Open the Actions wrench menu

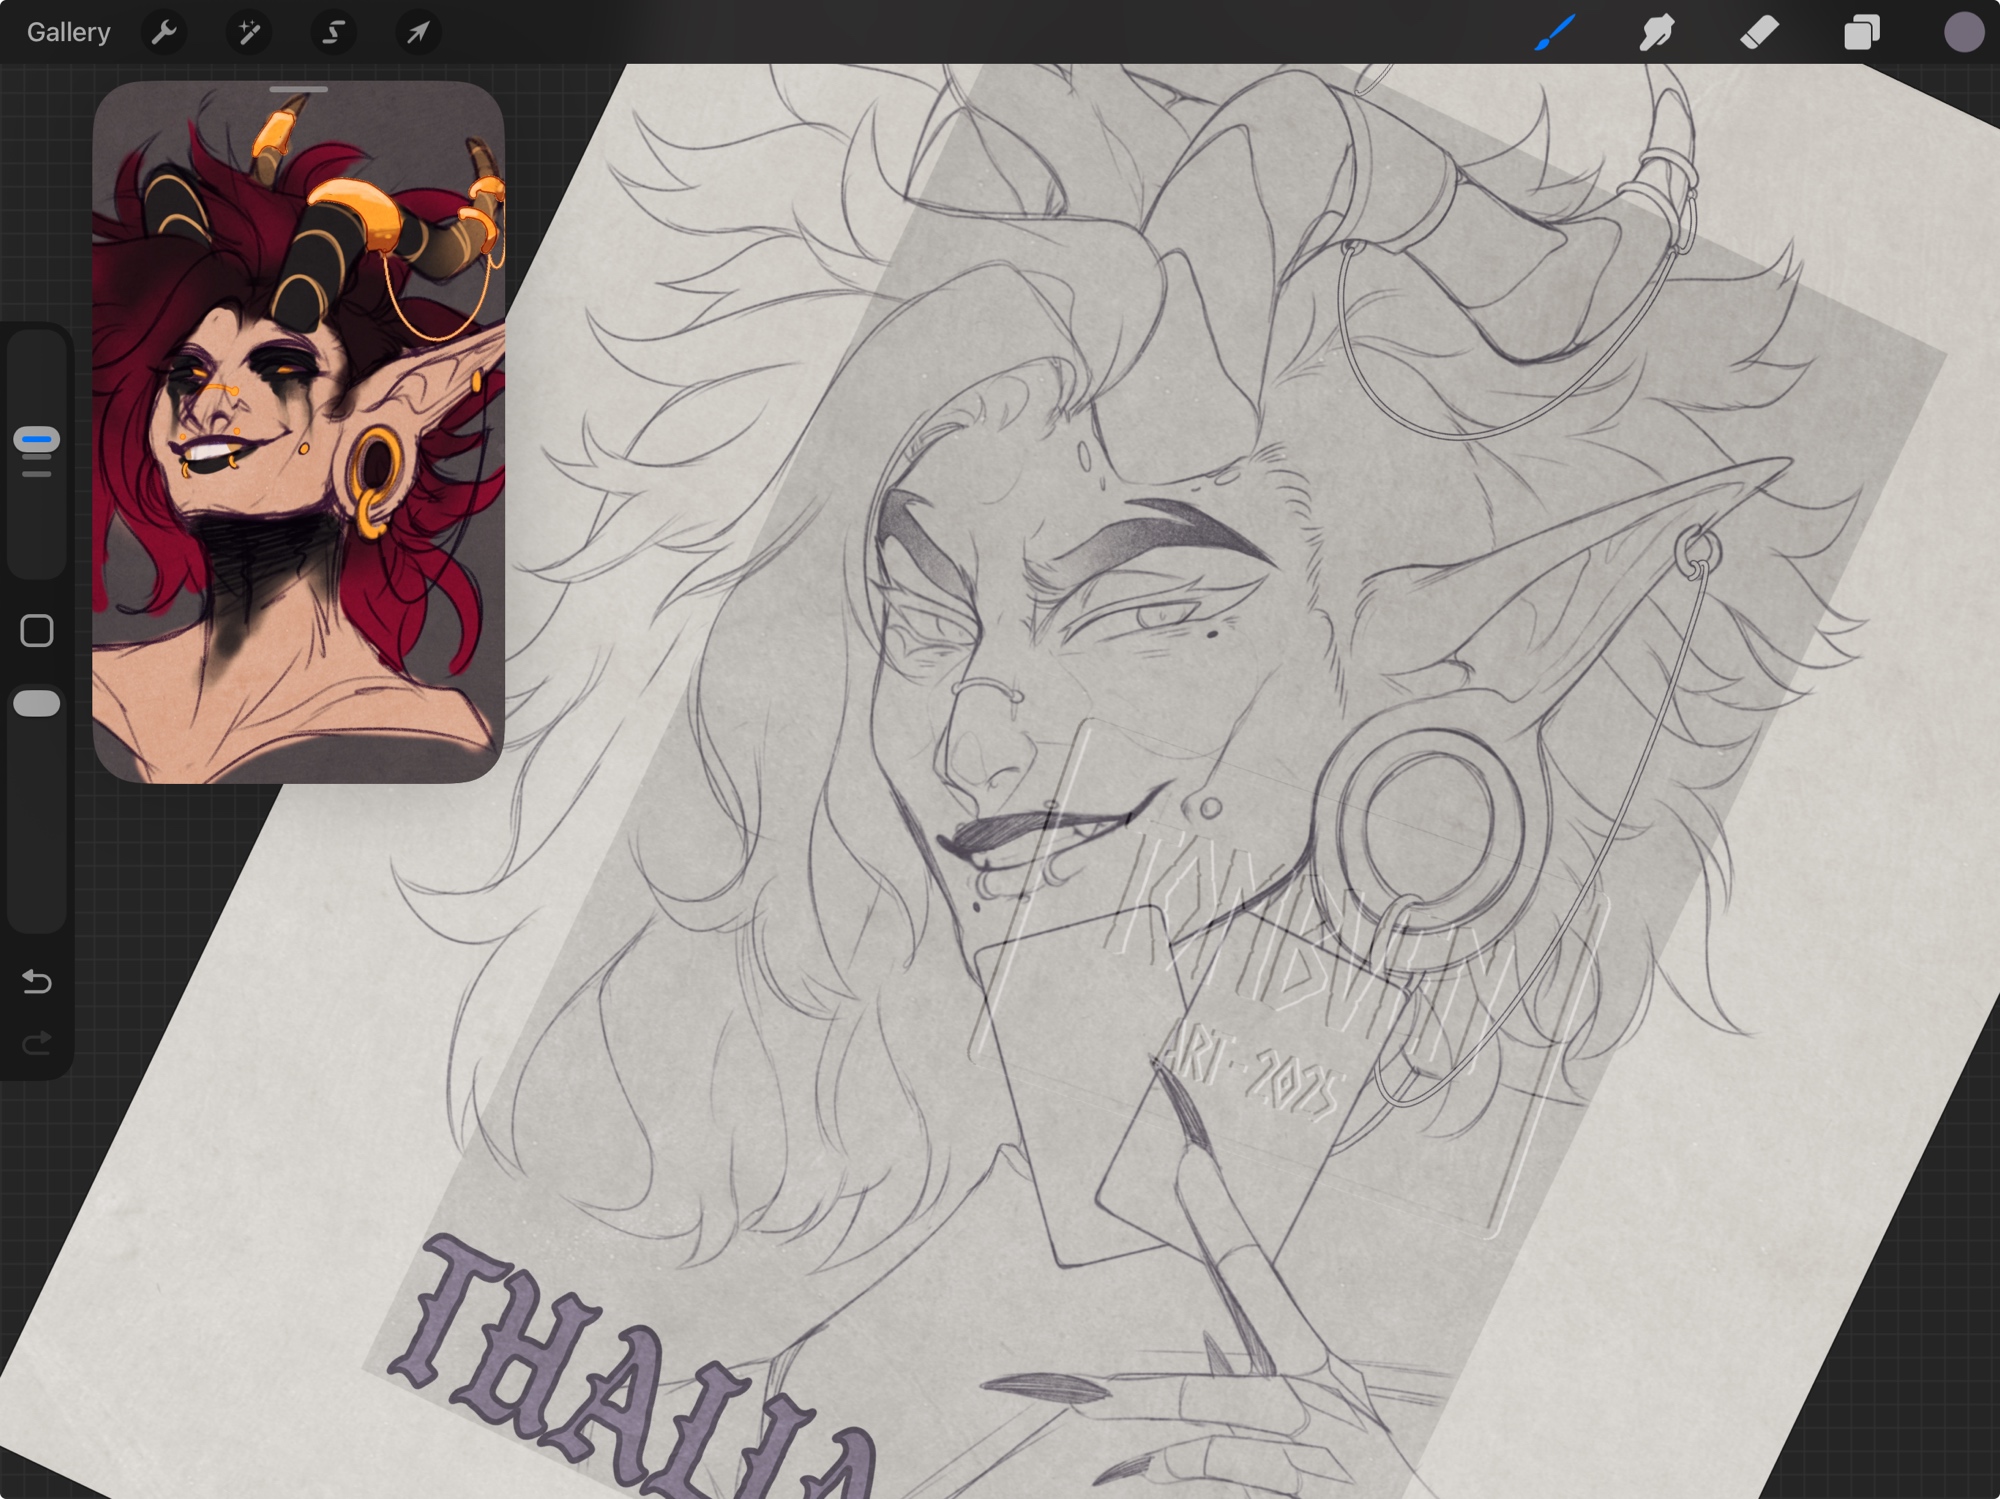pyautogui.click(x=164, y=32)
